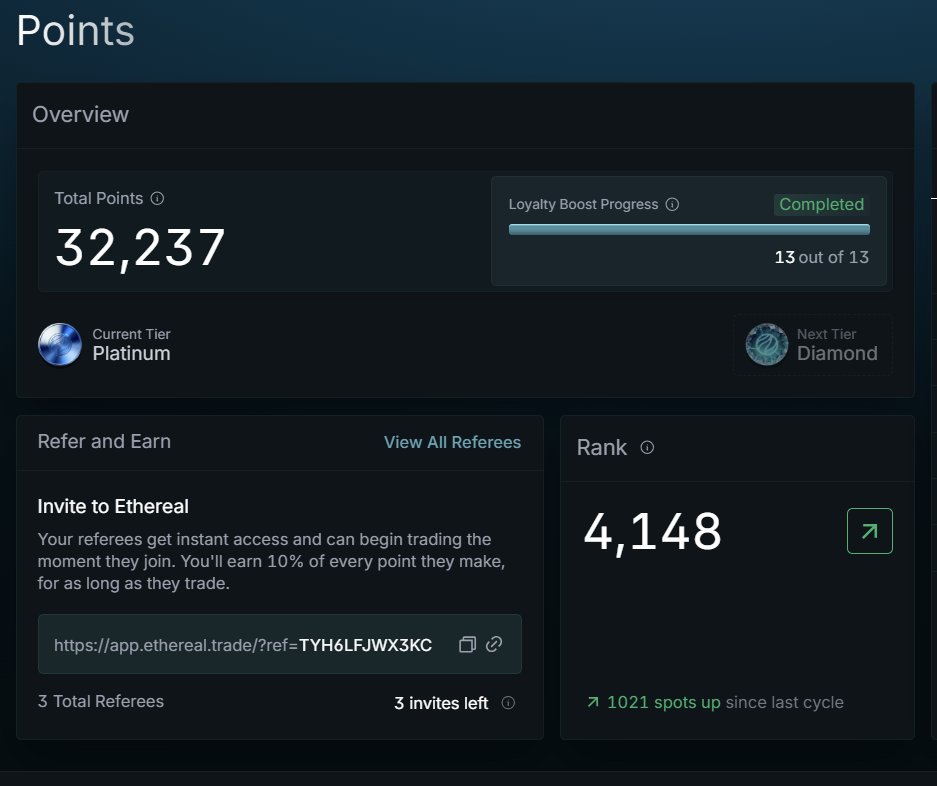Click the referees description paragraph

pos(271,561)
